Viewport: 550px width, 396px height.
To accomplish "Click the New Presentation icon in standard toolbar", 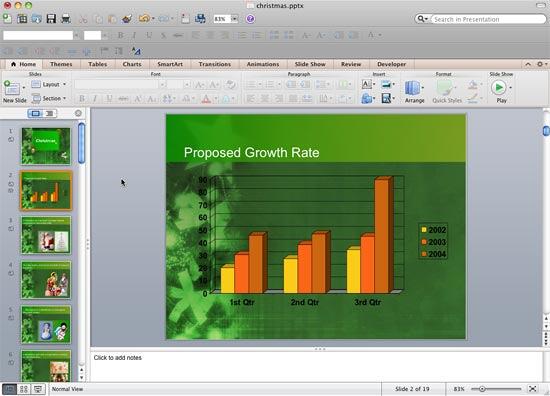I will (x=7, y=18).
